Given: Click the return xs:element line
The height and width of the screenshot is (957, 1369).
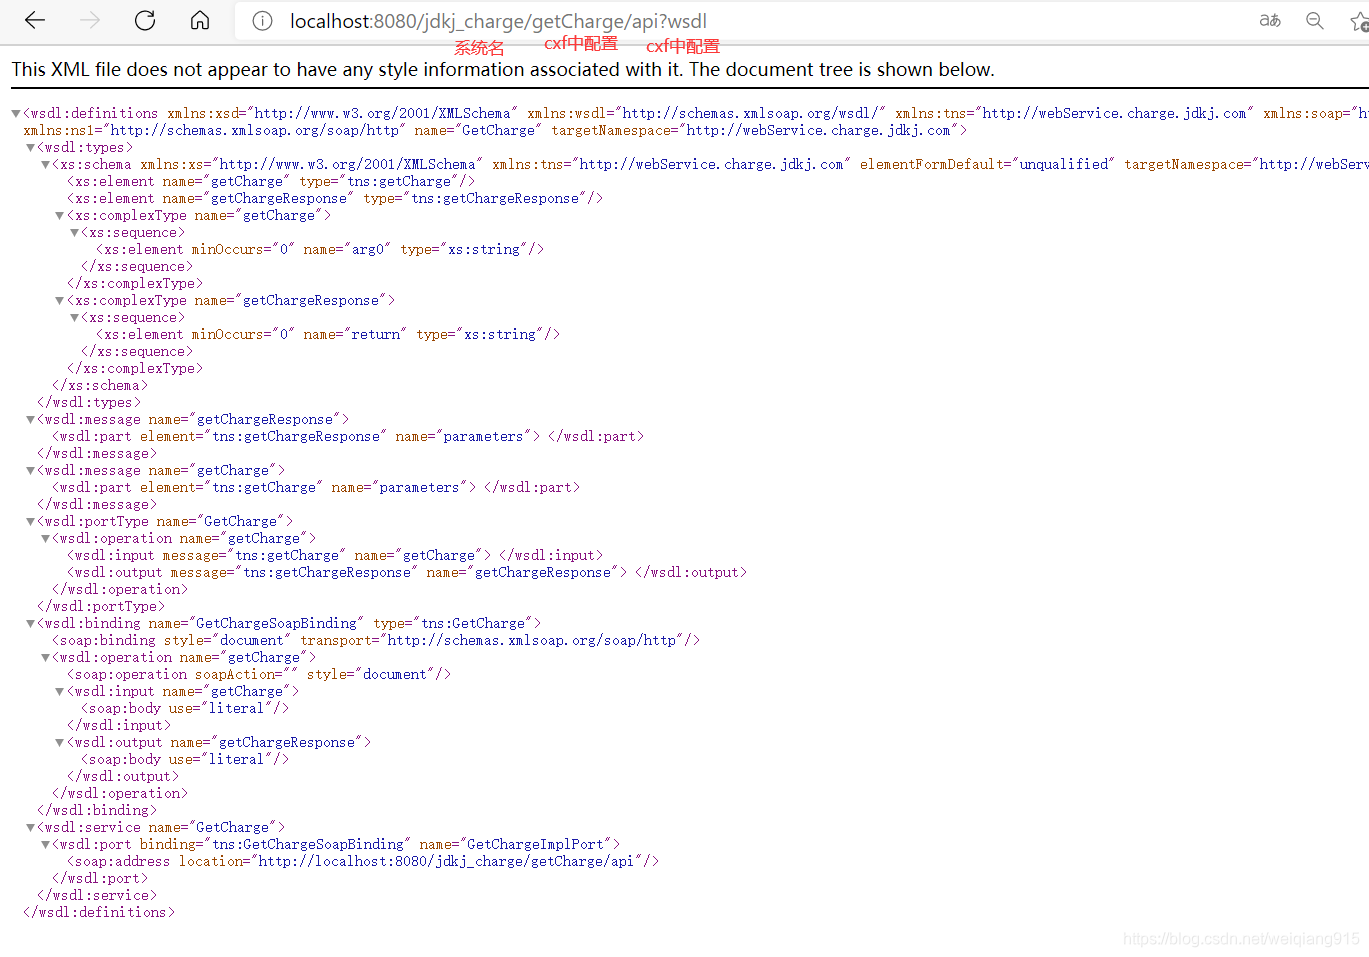Looking at the screenshot, I should pos(328,334).
